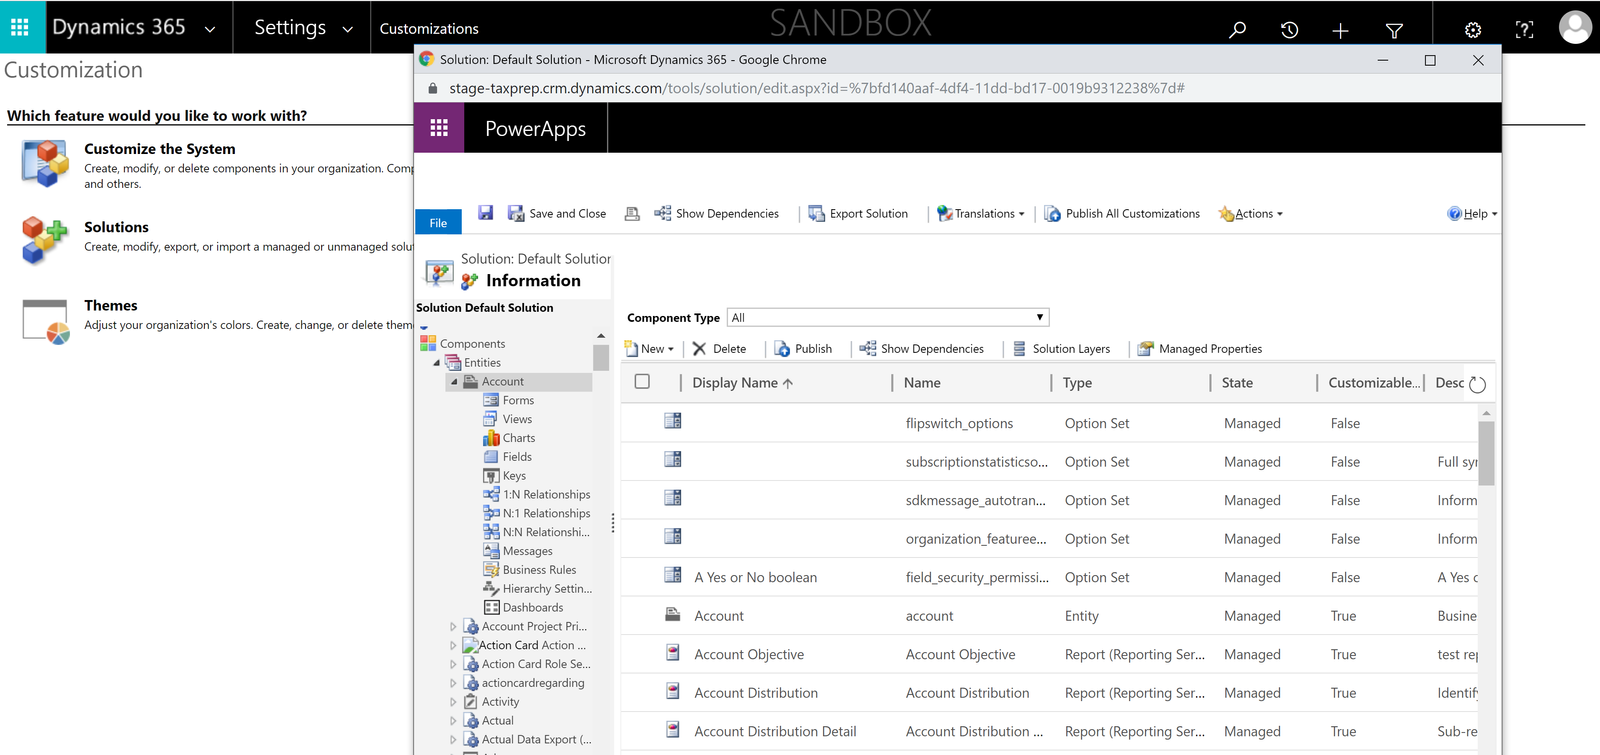Screen dimensions: 1600x755
Task: Click the grid's vertical scrollbar thumb
Action: tap(1486, 452)
